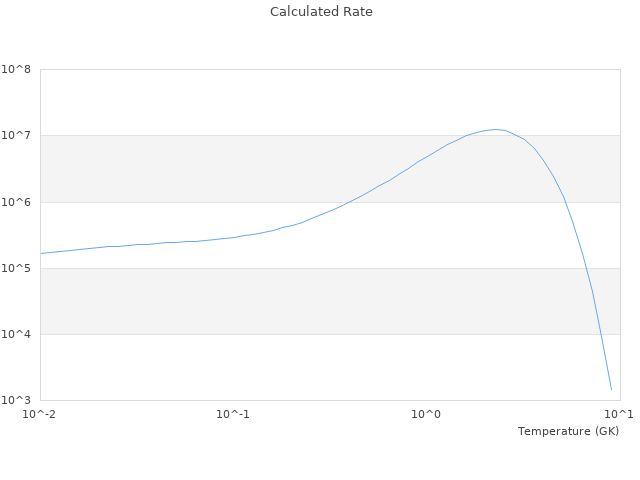Screen dimensions: 640x480
Task: Pick the 10^4 y-axis label
Action: click(x=17, y=334)
